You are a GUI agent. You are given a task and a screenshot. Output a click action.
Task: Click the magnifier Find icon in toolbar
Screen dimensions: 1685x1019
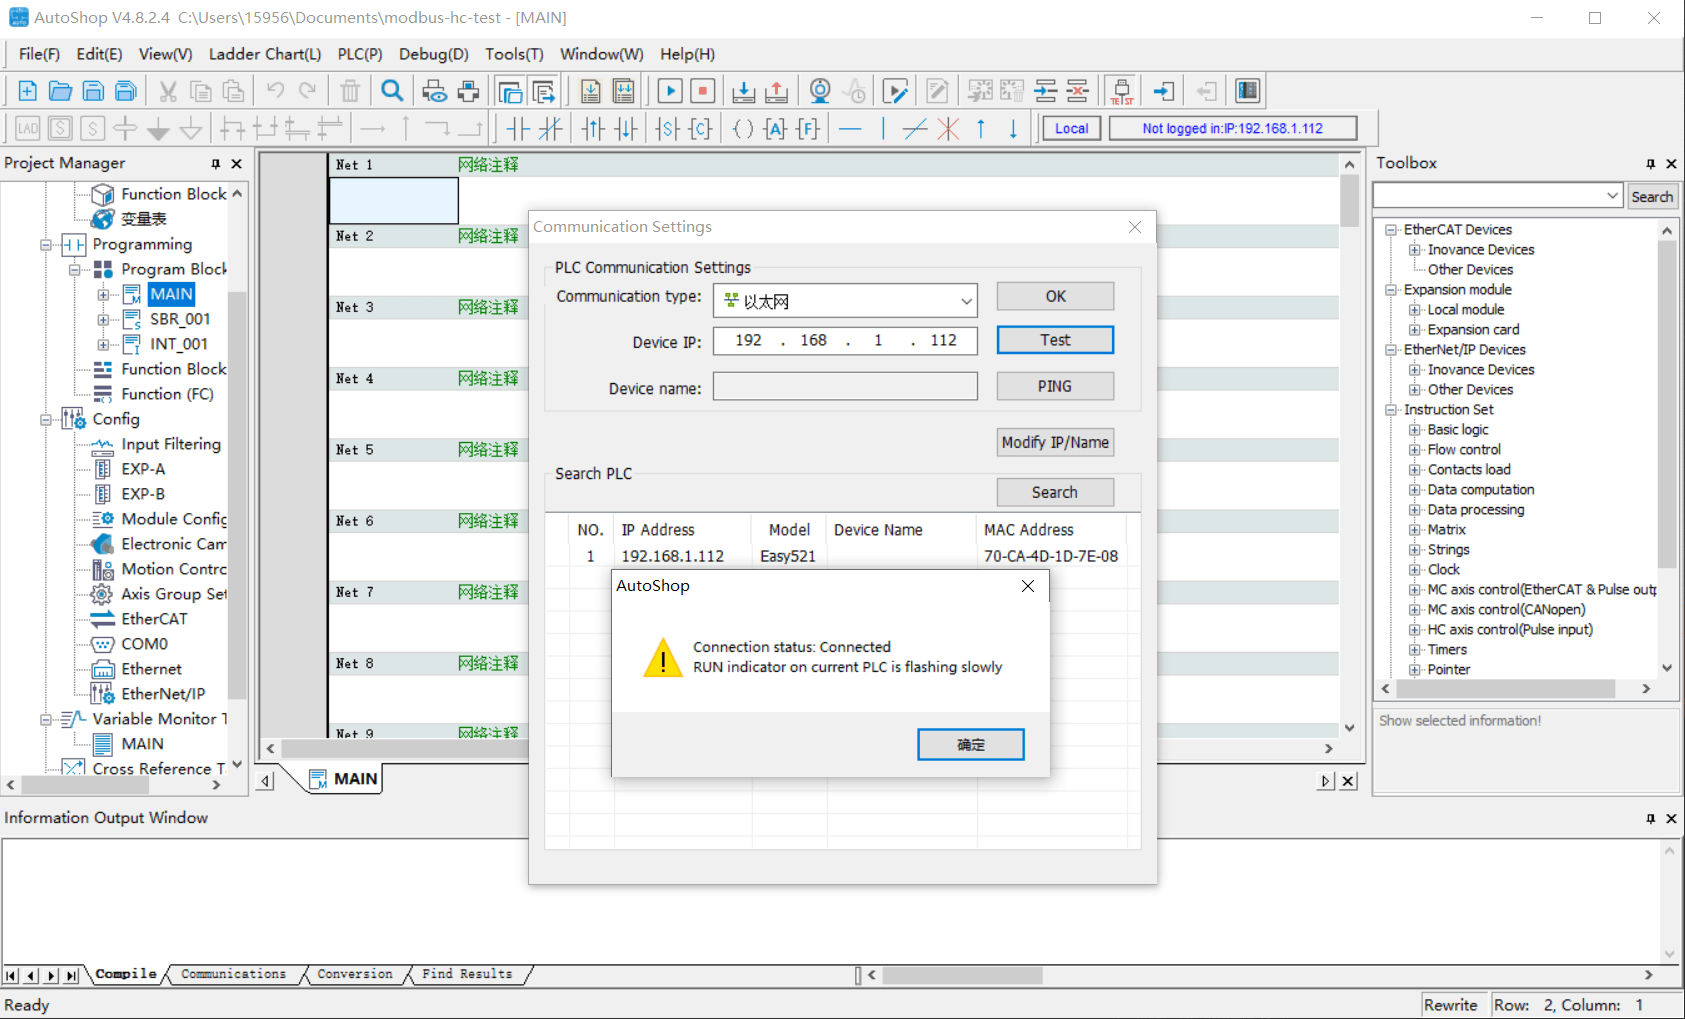392,91
